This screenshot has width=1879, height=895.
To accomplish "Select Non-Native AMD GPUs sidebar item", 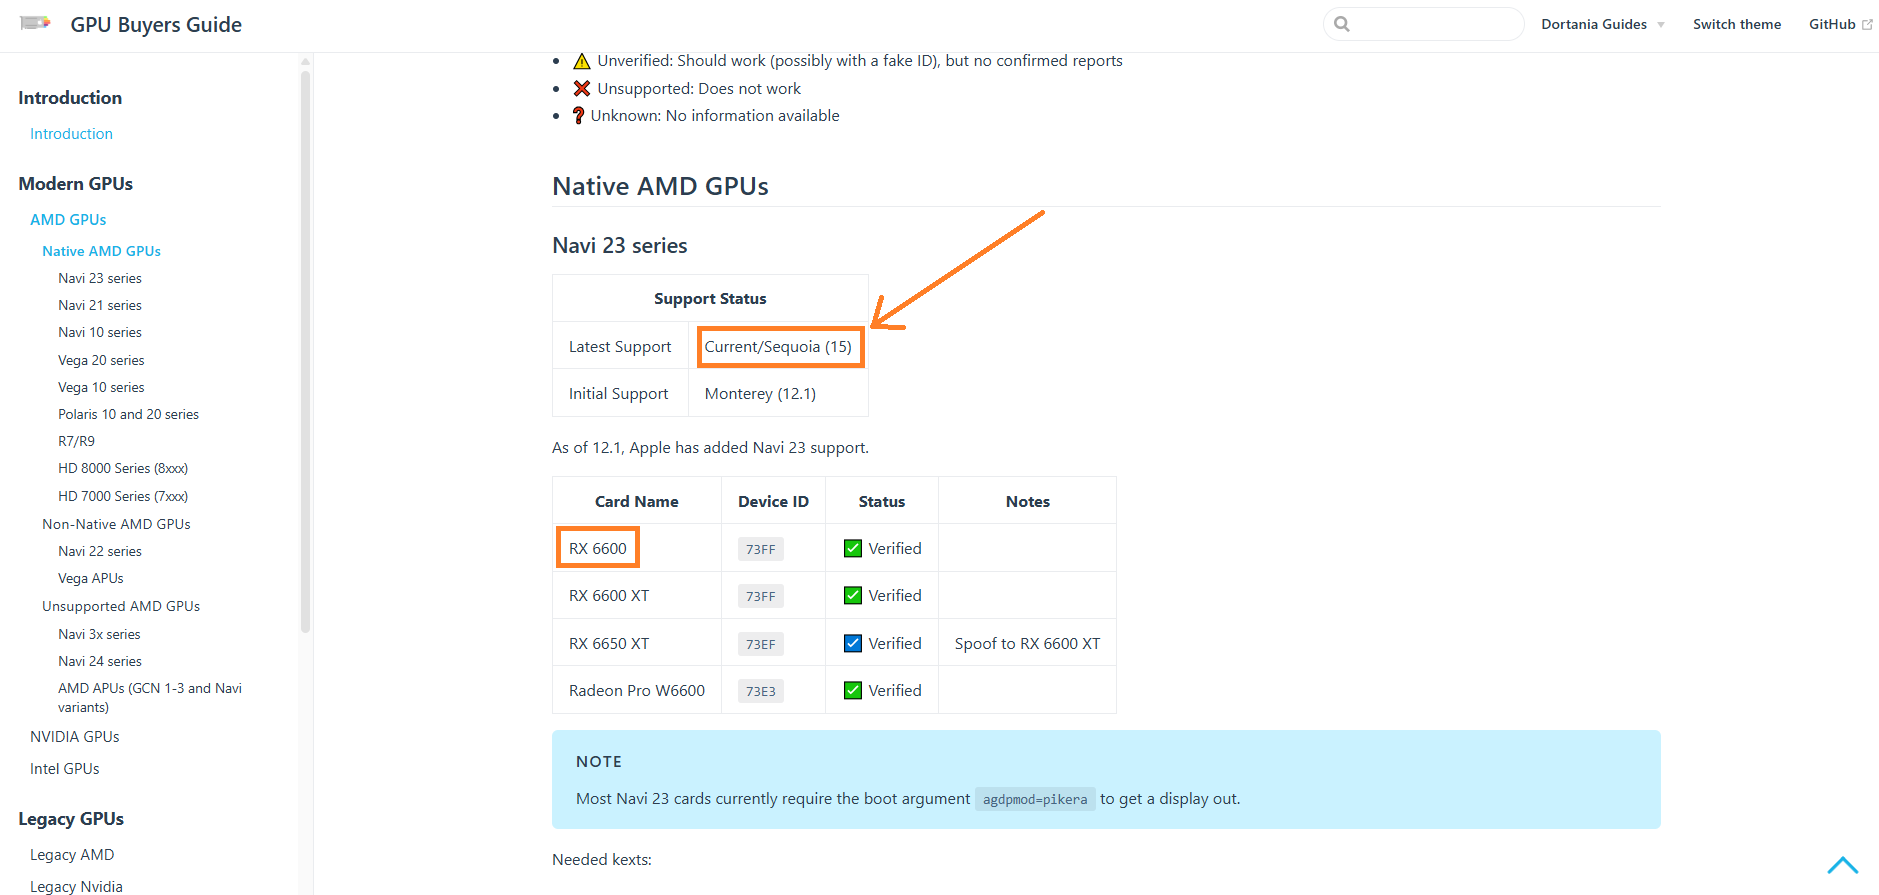I will pyautogui.click(x=116, y=524).
